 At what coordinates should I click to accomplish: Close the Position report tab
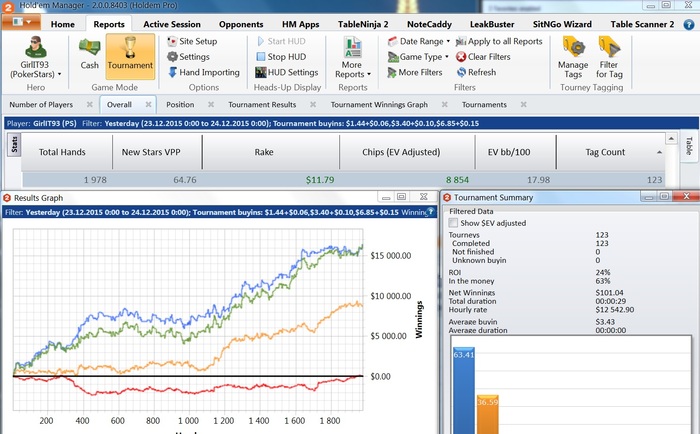pyautogui.click(x=211, y=104)
